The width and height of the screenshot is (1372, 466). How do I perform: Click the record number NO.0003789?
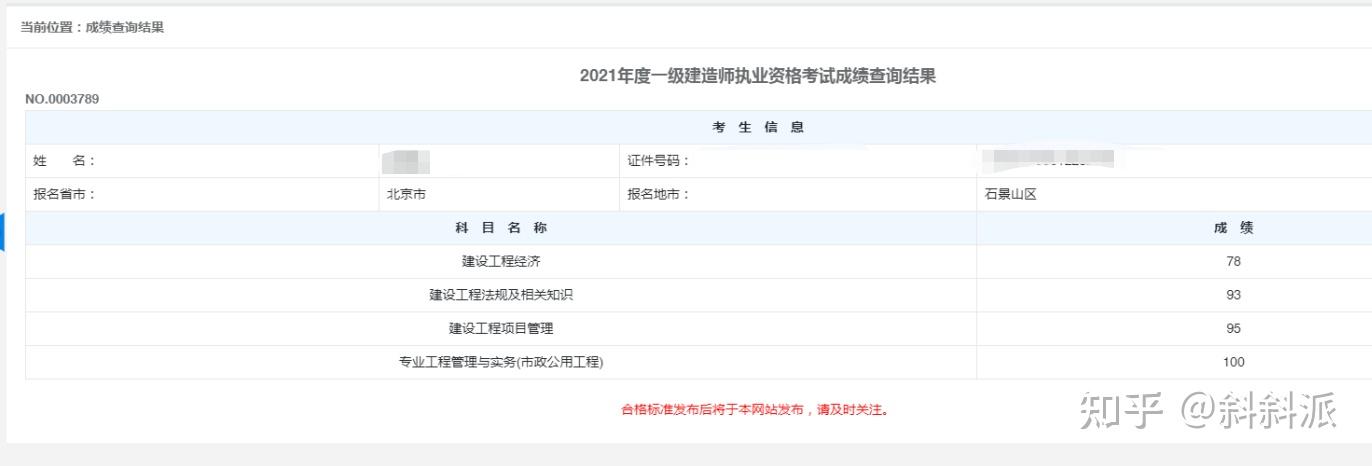pos(62,99)
